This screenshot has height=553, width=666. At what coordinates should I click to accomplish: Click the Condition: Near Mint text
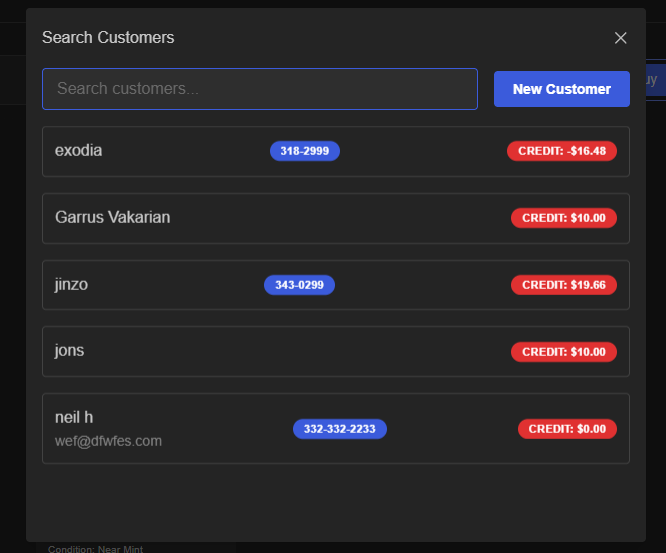[x=96, y=549]
